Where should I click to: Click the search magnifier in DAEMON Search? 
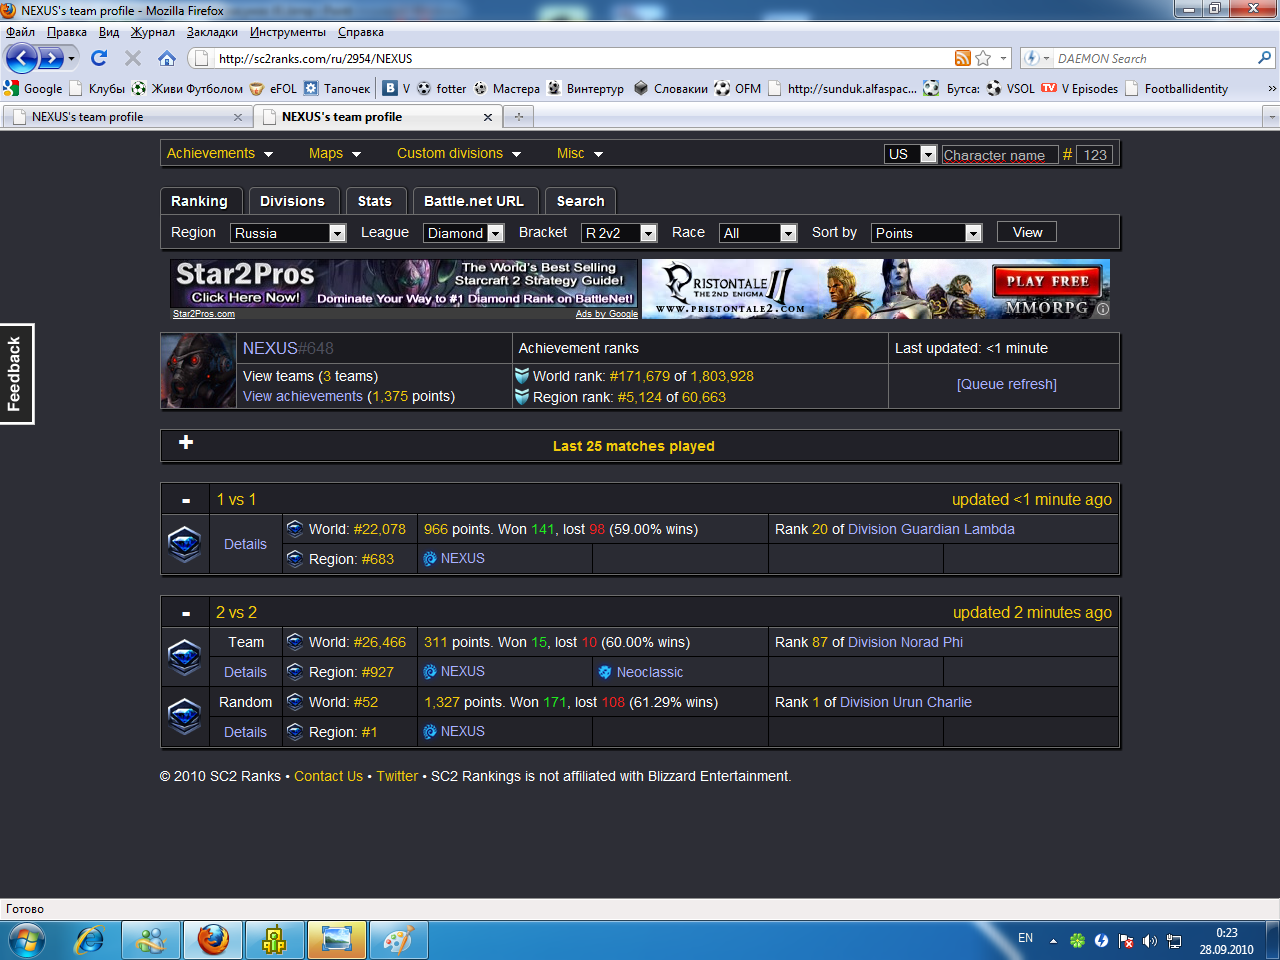[x=1264, y=58]
